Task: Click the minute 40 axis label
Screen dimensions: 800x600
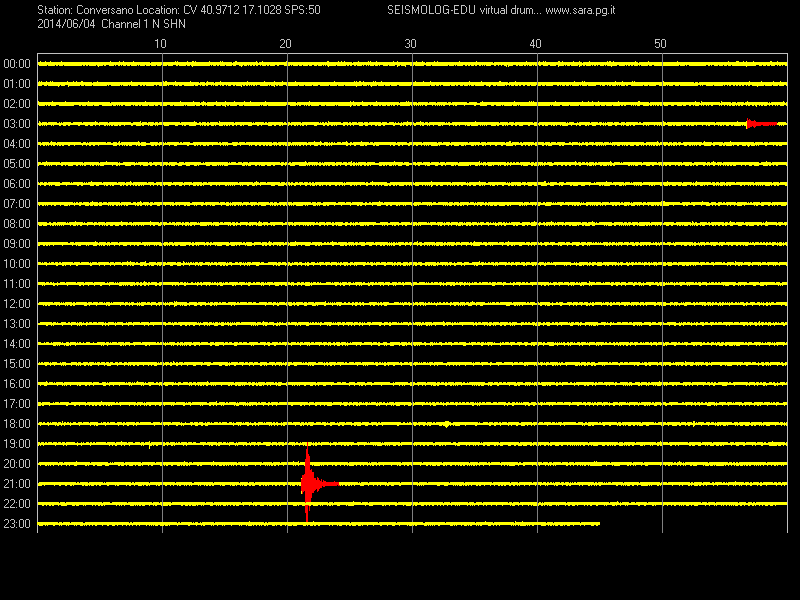Action: click(x=535, y=44)
